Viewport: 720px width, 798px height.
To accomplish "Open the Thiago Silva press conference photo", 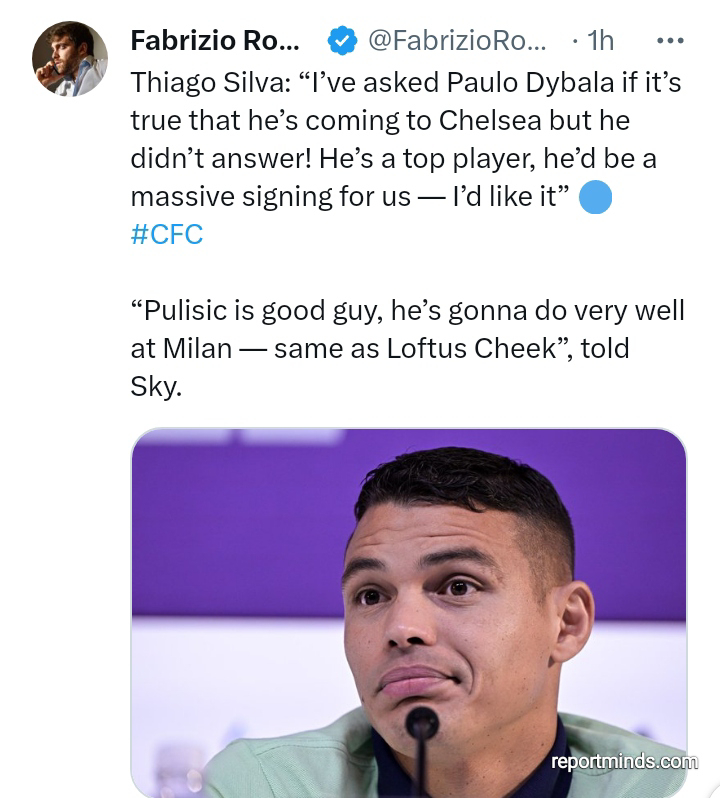I will [408, 612].
